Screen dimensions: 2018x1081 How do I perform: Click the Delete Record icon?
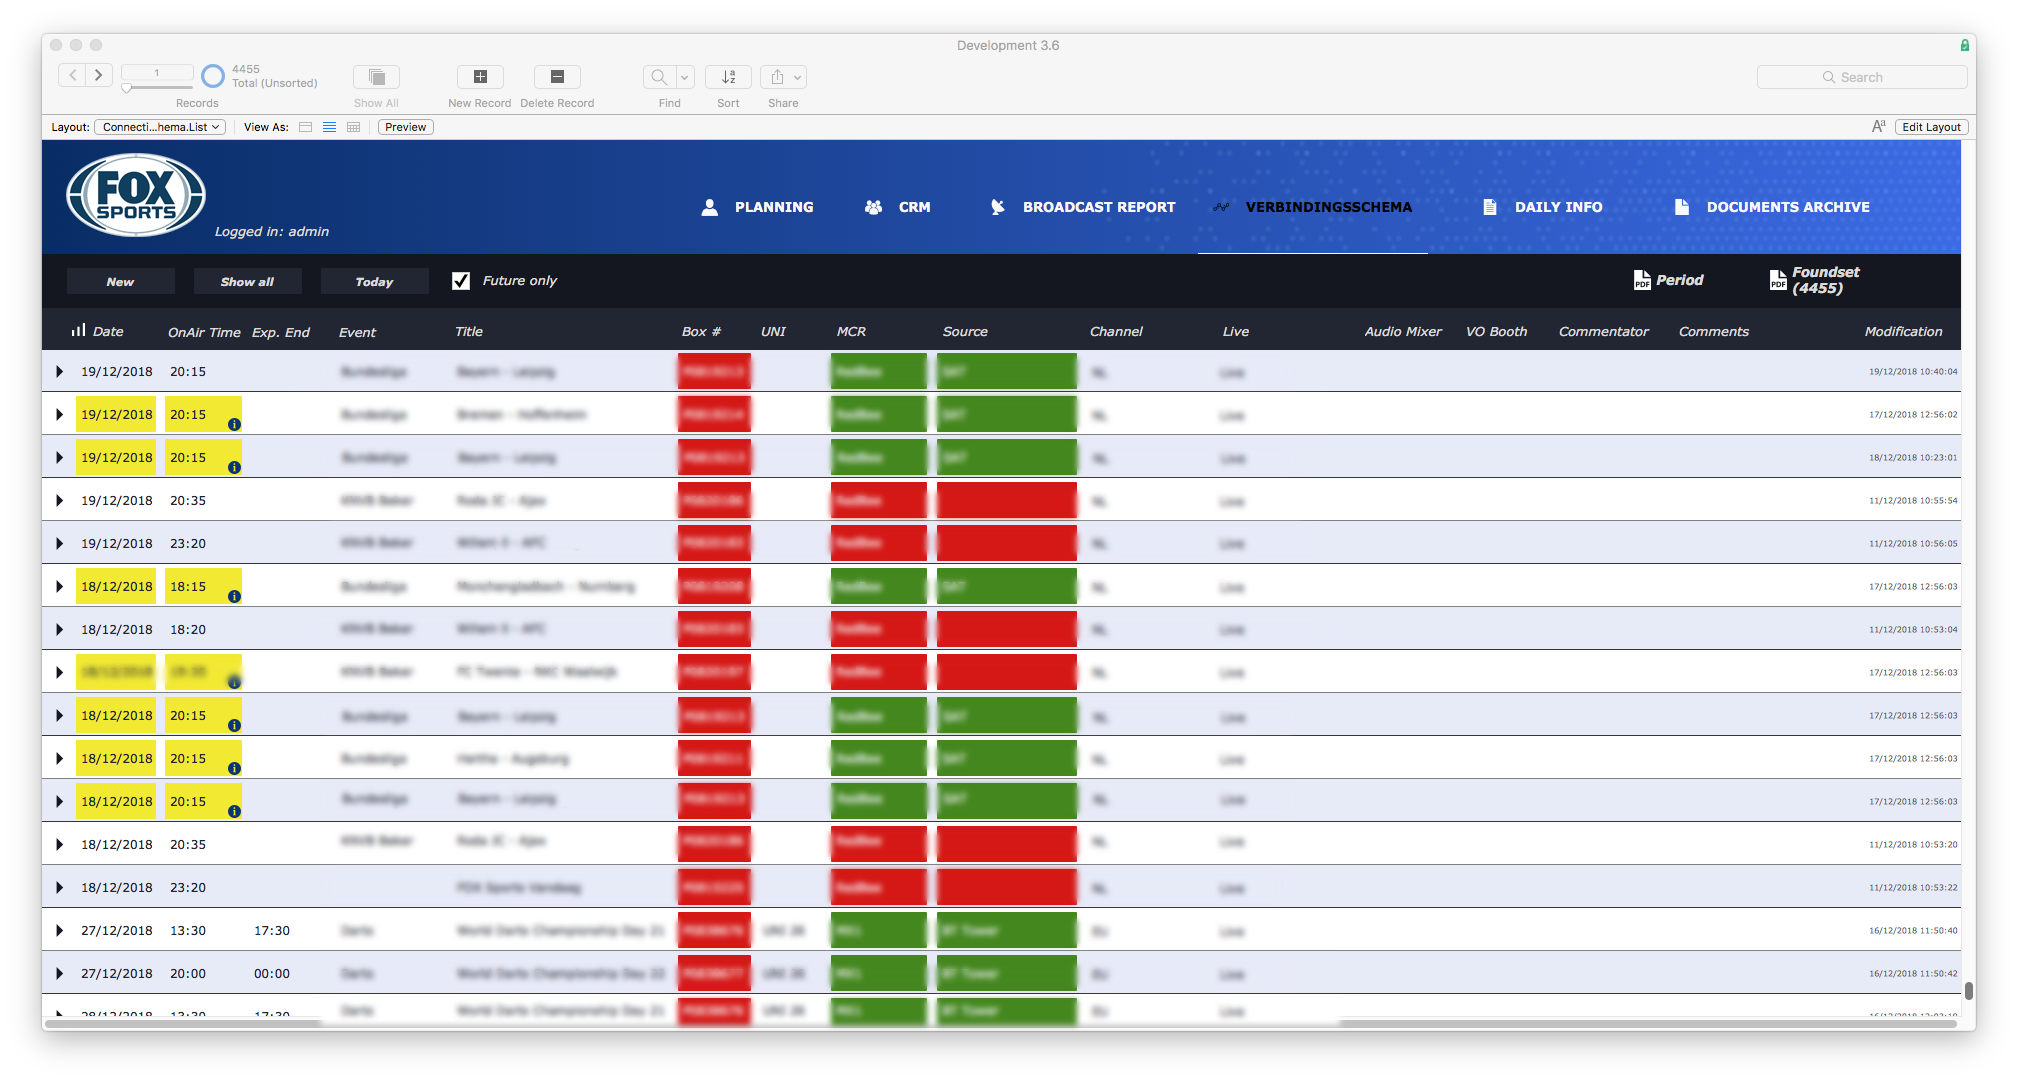tap(557, 77)
